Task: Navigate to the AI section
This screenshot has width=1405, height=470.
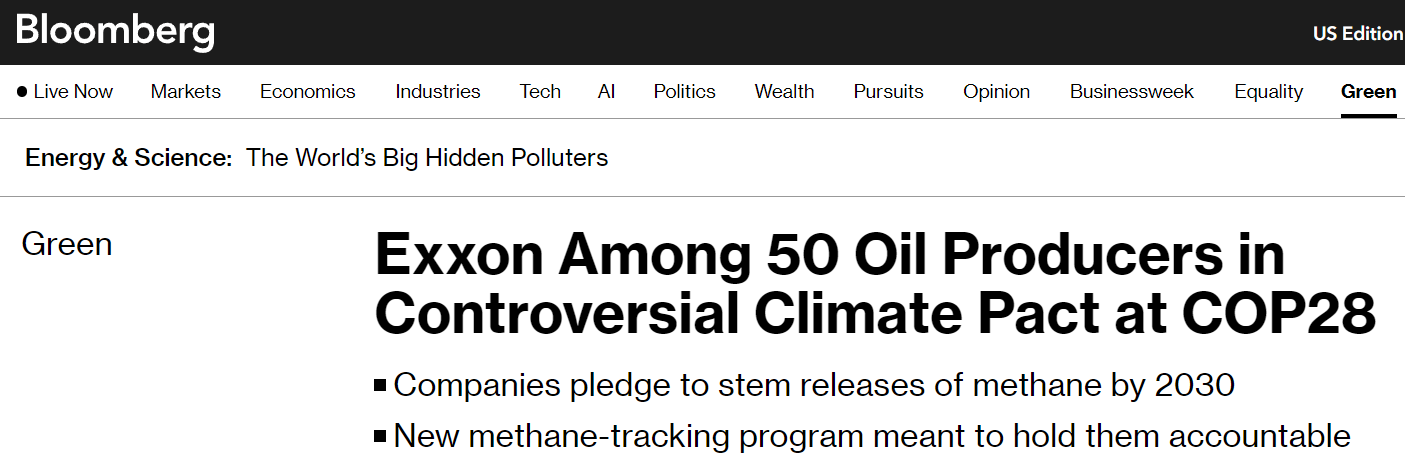Action: pyautogui.click(x=606, y=92)
